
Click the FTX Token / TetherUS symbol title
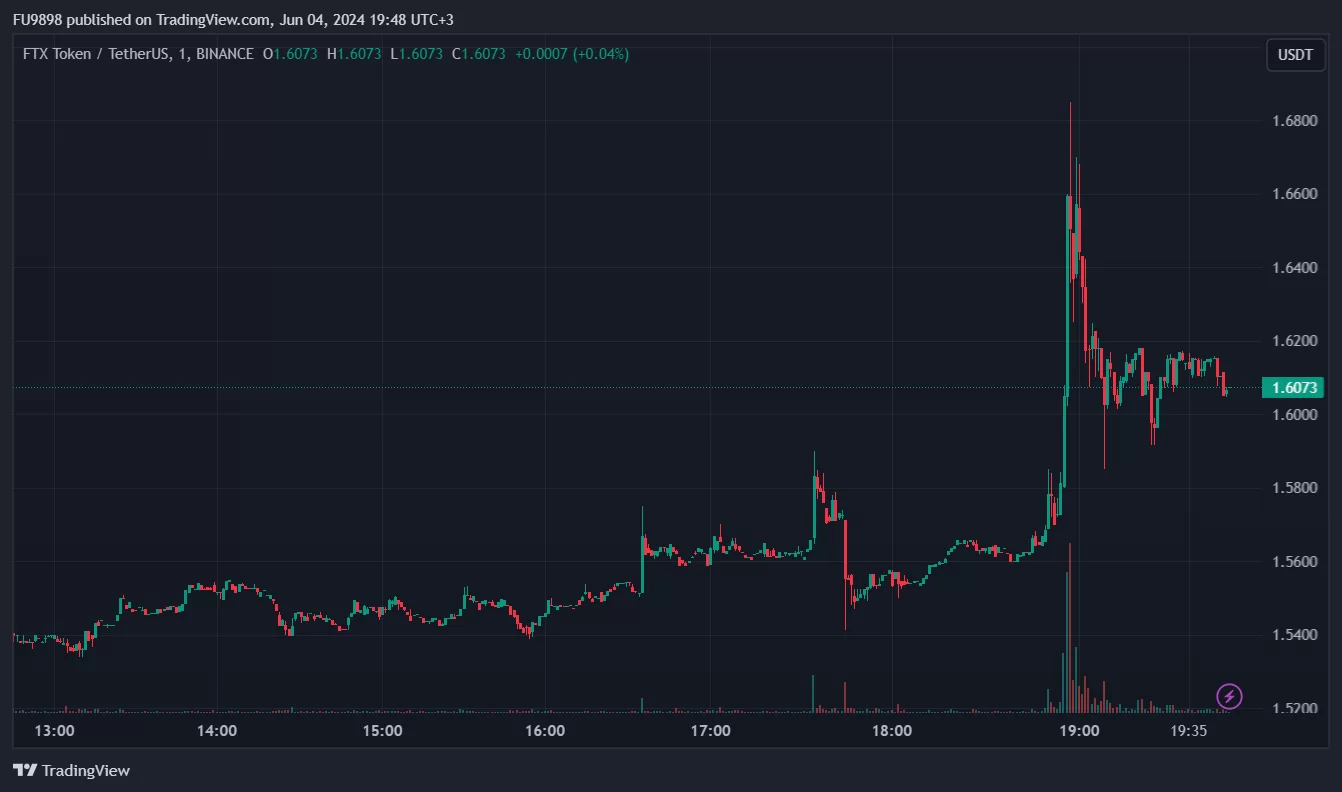click(x=138, y=54)
